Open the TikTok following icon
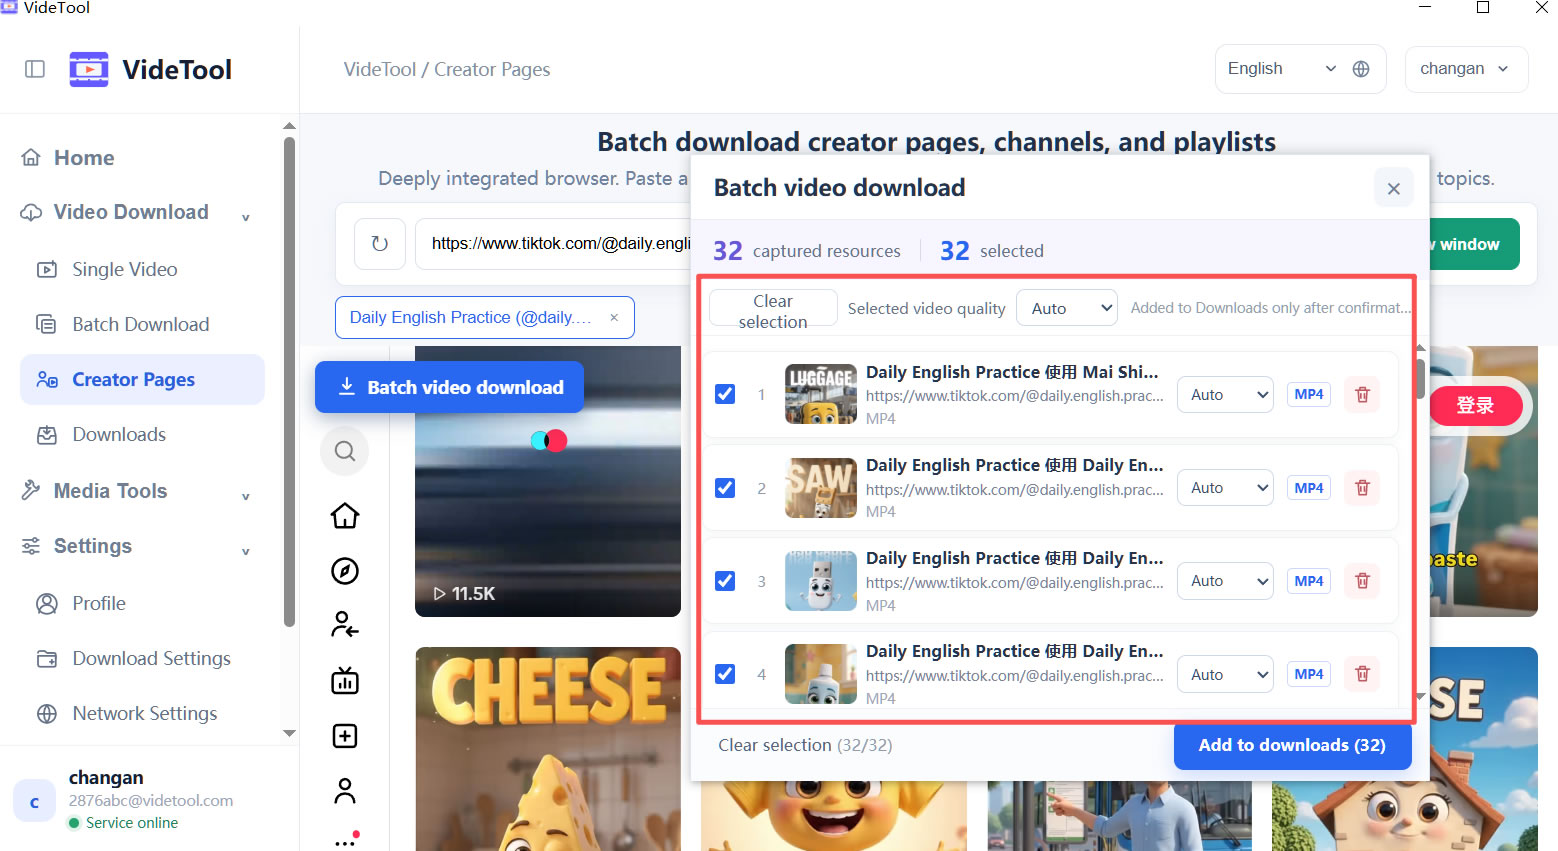The image size is (1558, 851). [345, 626]
